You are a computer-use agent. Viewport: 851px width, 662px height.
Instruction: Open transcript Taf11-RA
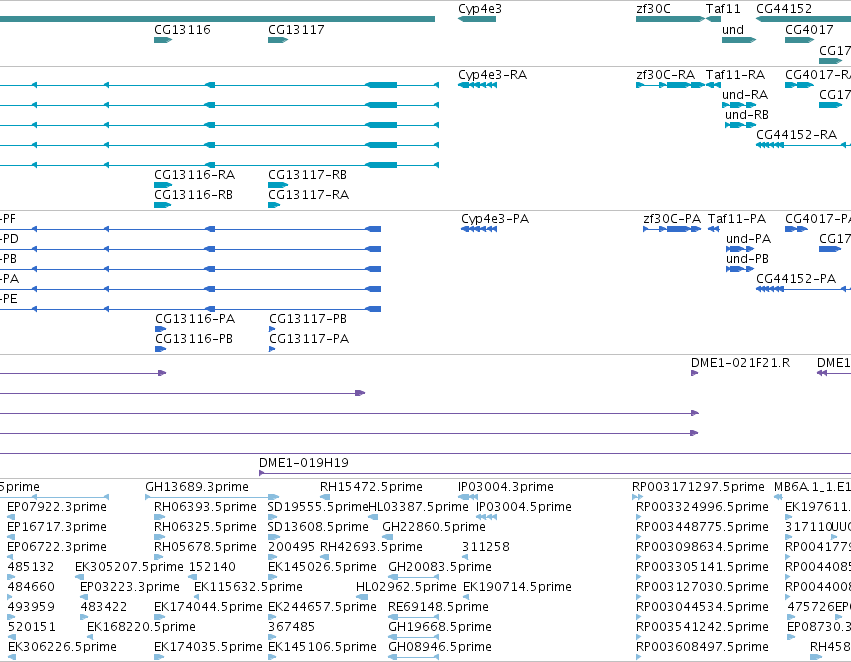(x=735, y=75)
